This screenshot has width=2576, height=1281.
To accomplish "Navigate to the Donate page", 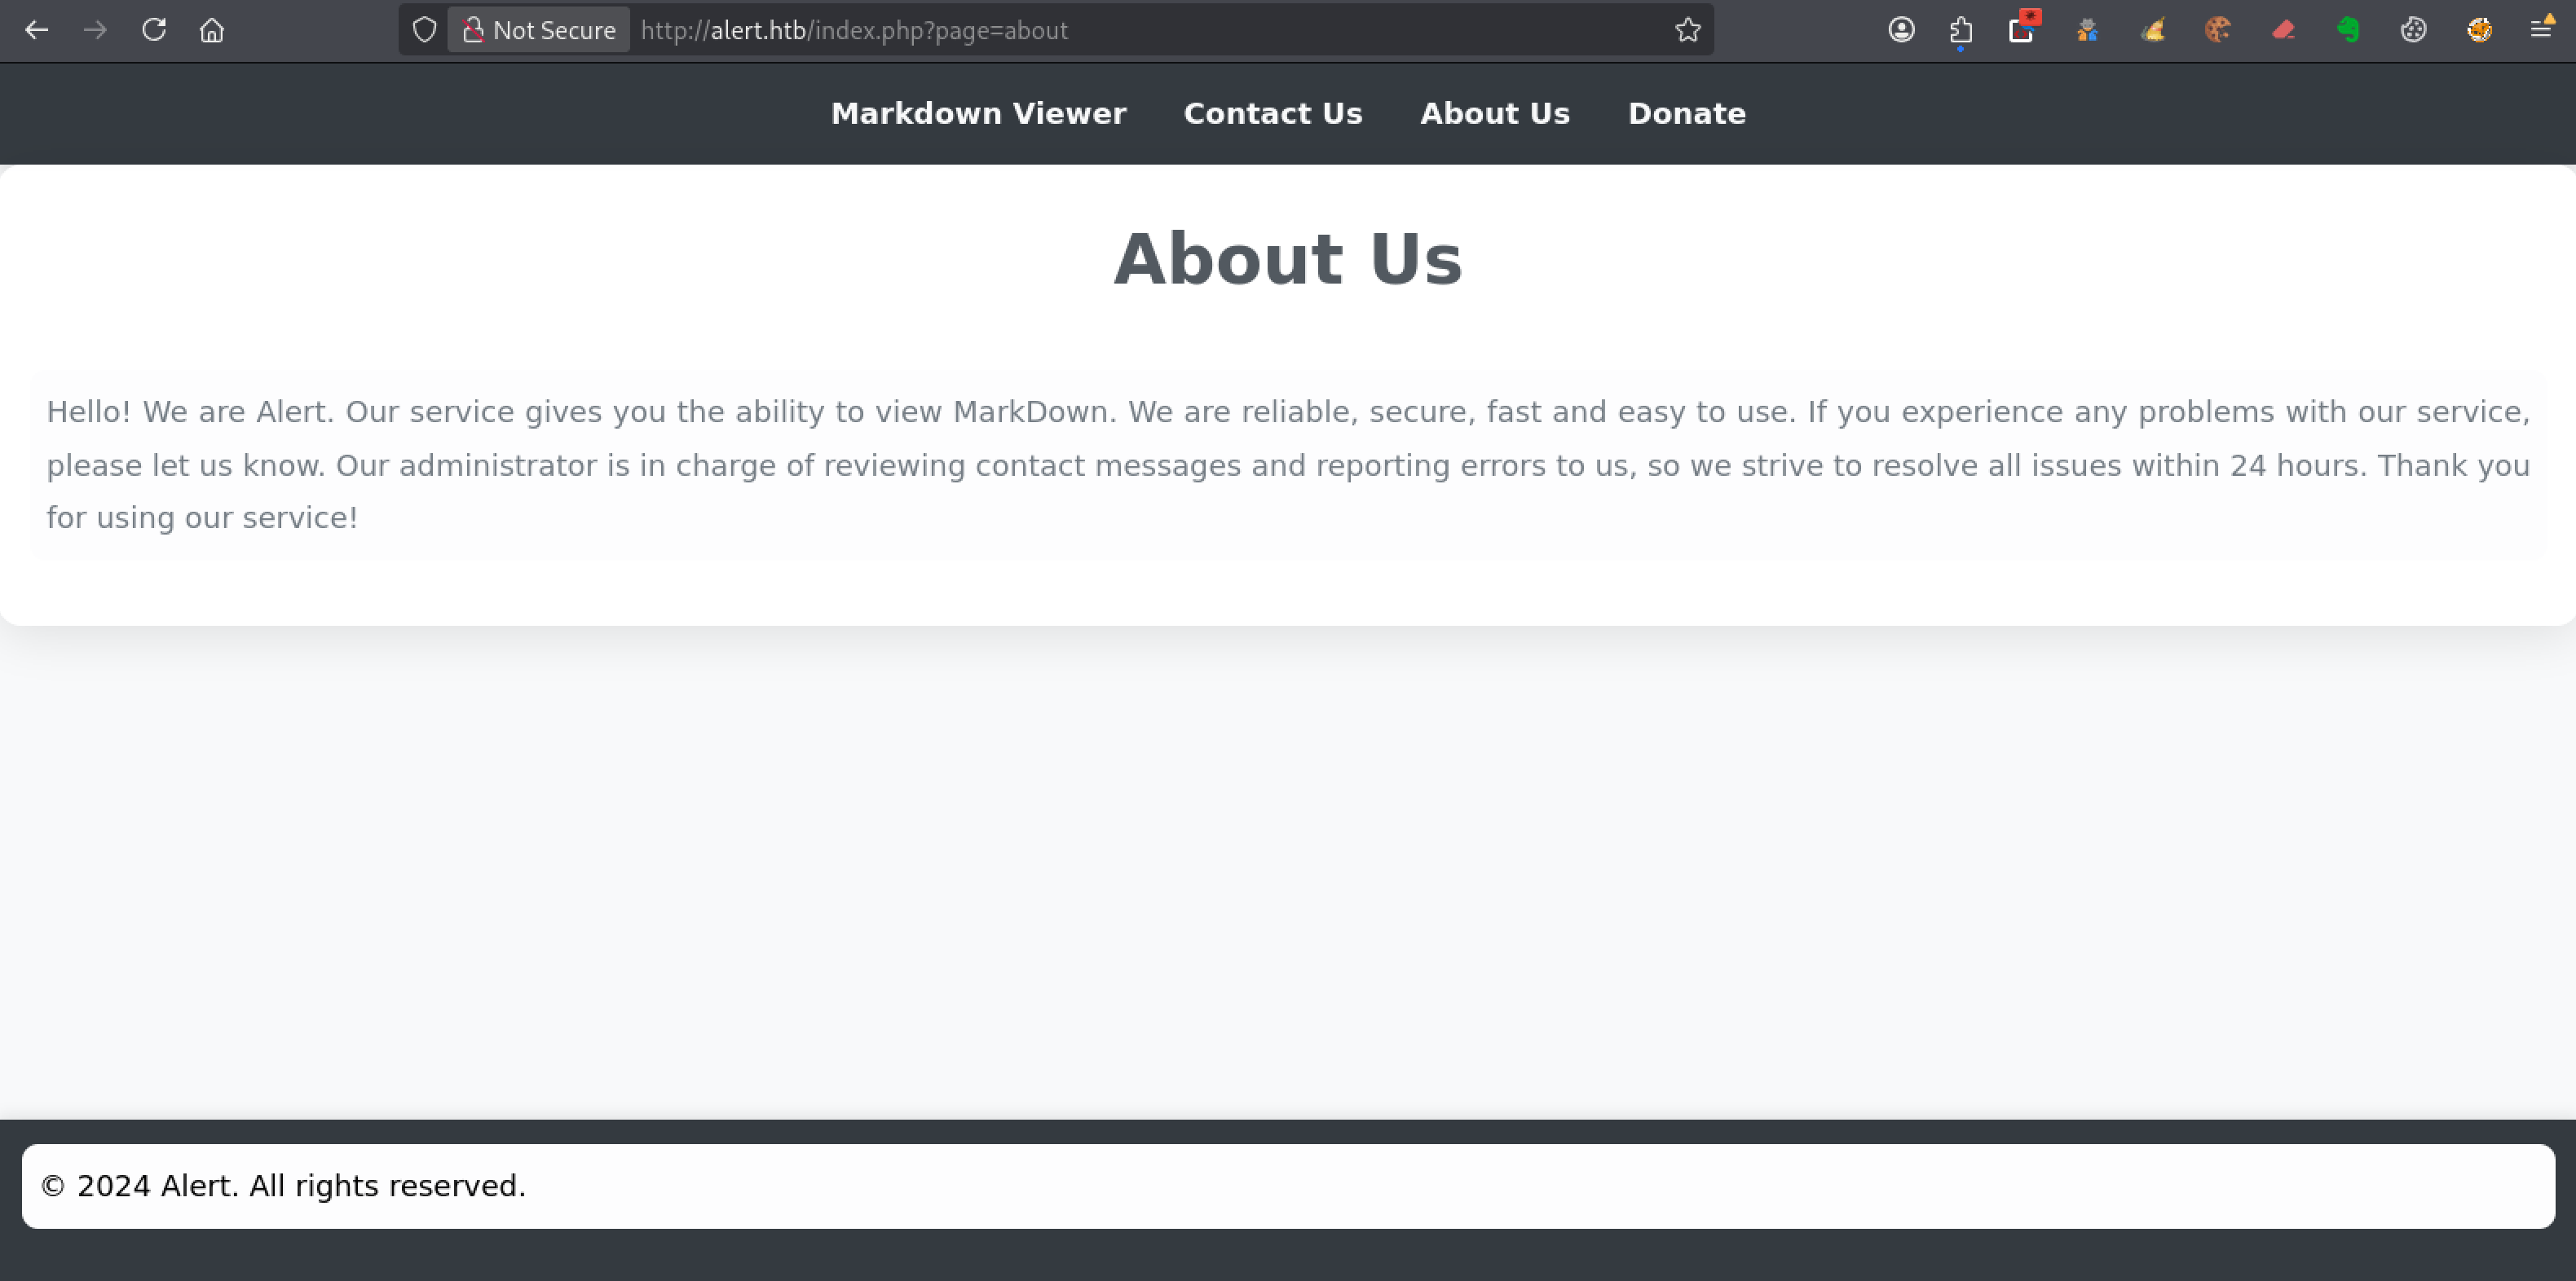I will [x=1686, y=113].
